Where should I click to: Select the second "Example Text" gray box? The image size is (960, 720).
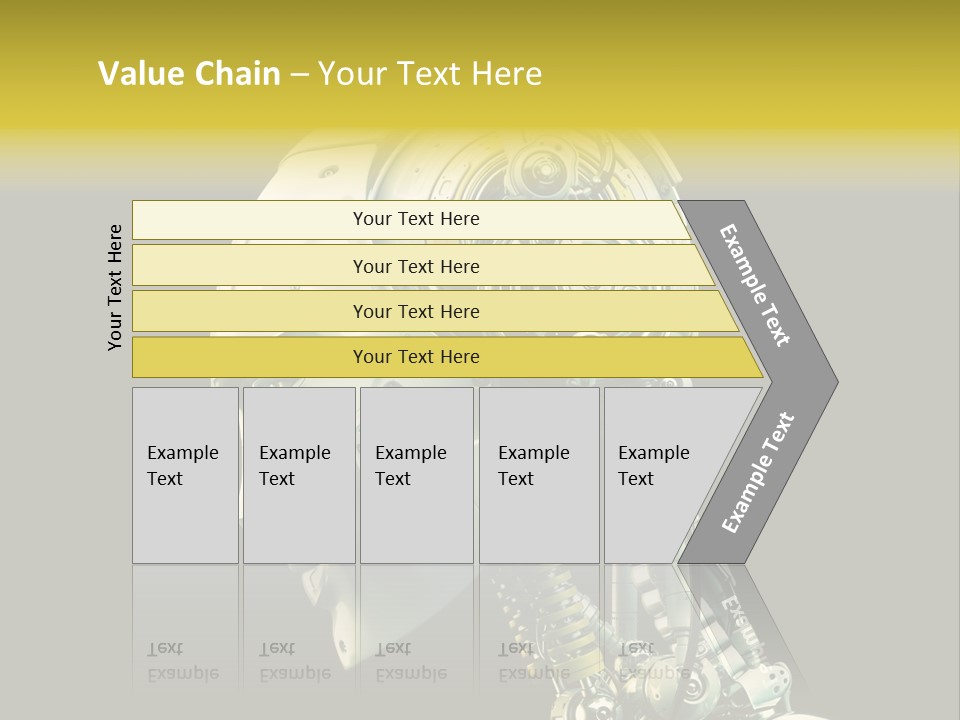[x=298, y=475]
